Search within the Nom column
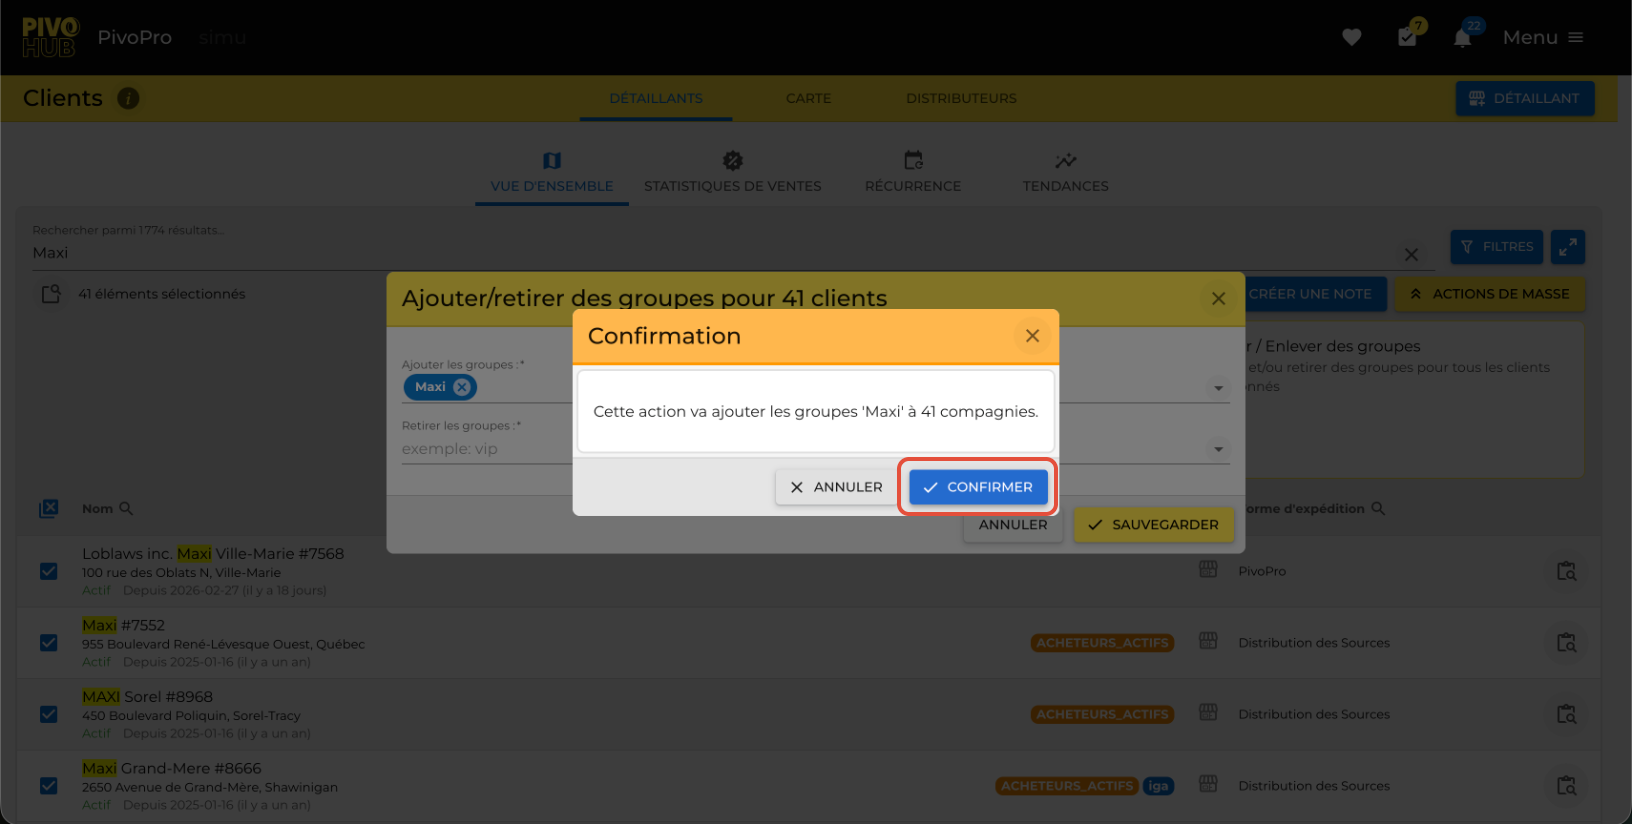 click(126, 508)
